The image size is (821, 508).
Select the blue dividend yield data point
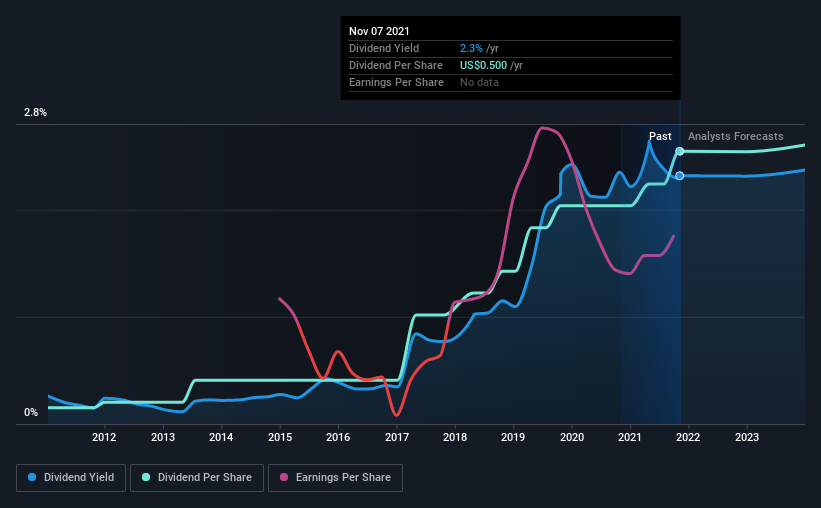[680, 176]
